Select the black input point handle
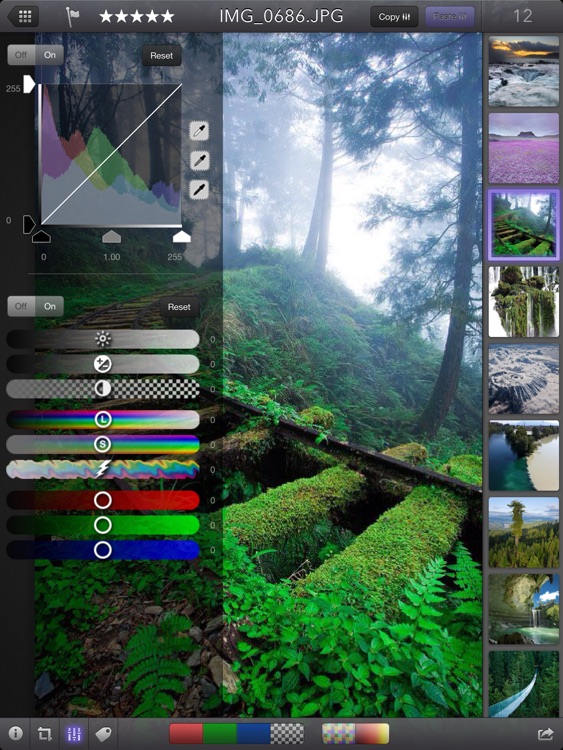 (x=41, y=236)
